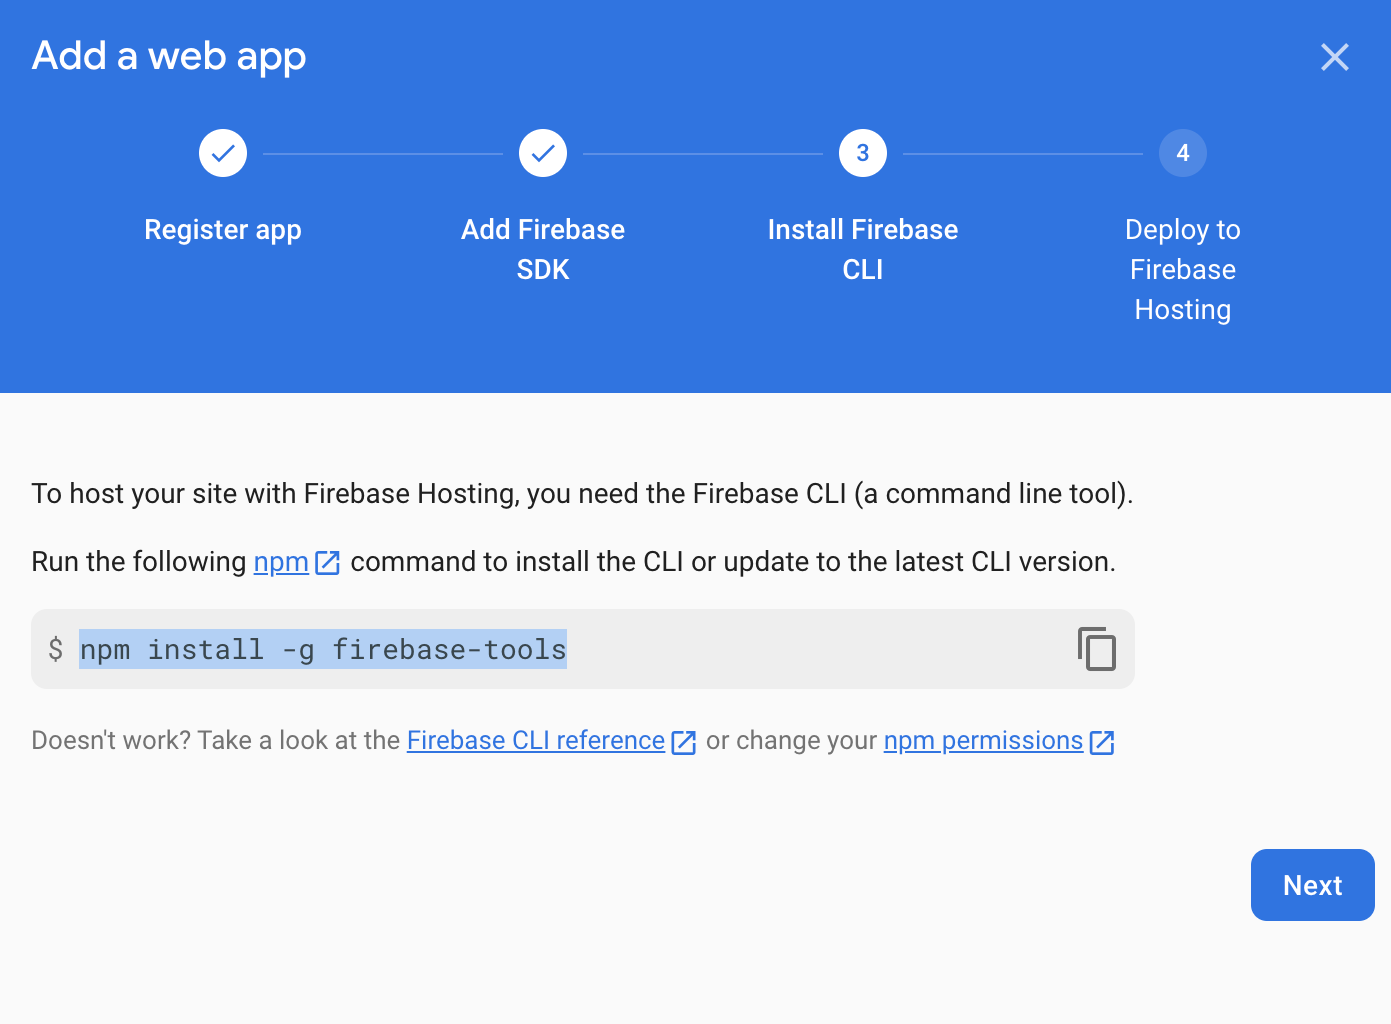Image resolution: width=1391 pixels, height=1024 pixels.
Task: Open the npm permissions link
Action: tap(983, 741)
